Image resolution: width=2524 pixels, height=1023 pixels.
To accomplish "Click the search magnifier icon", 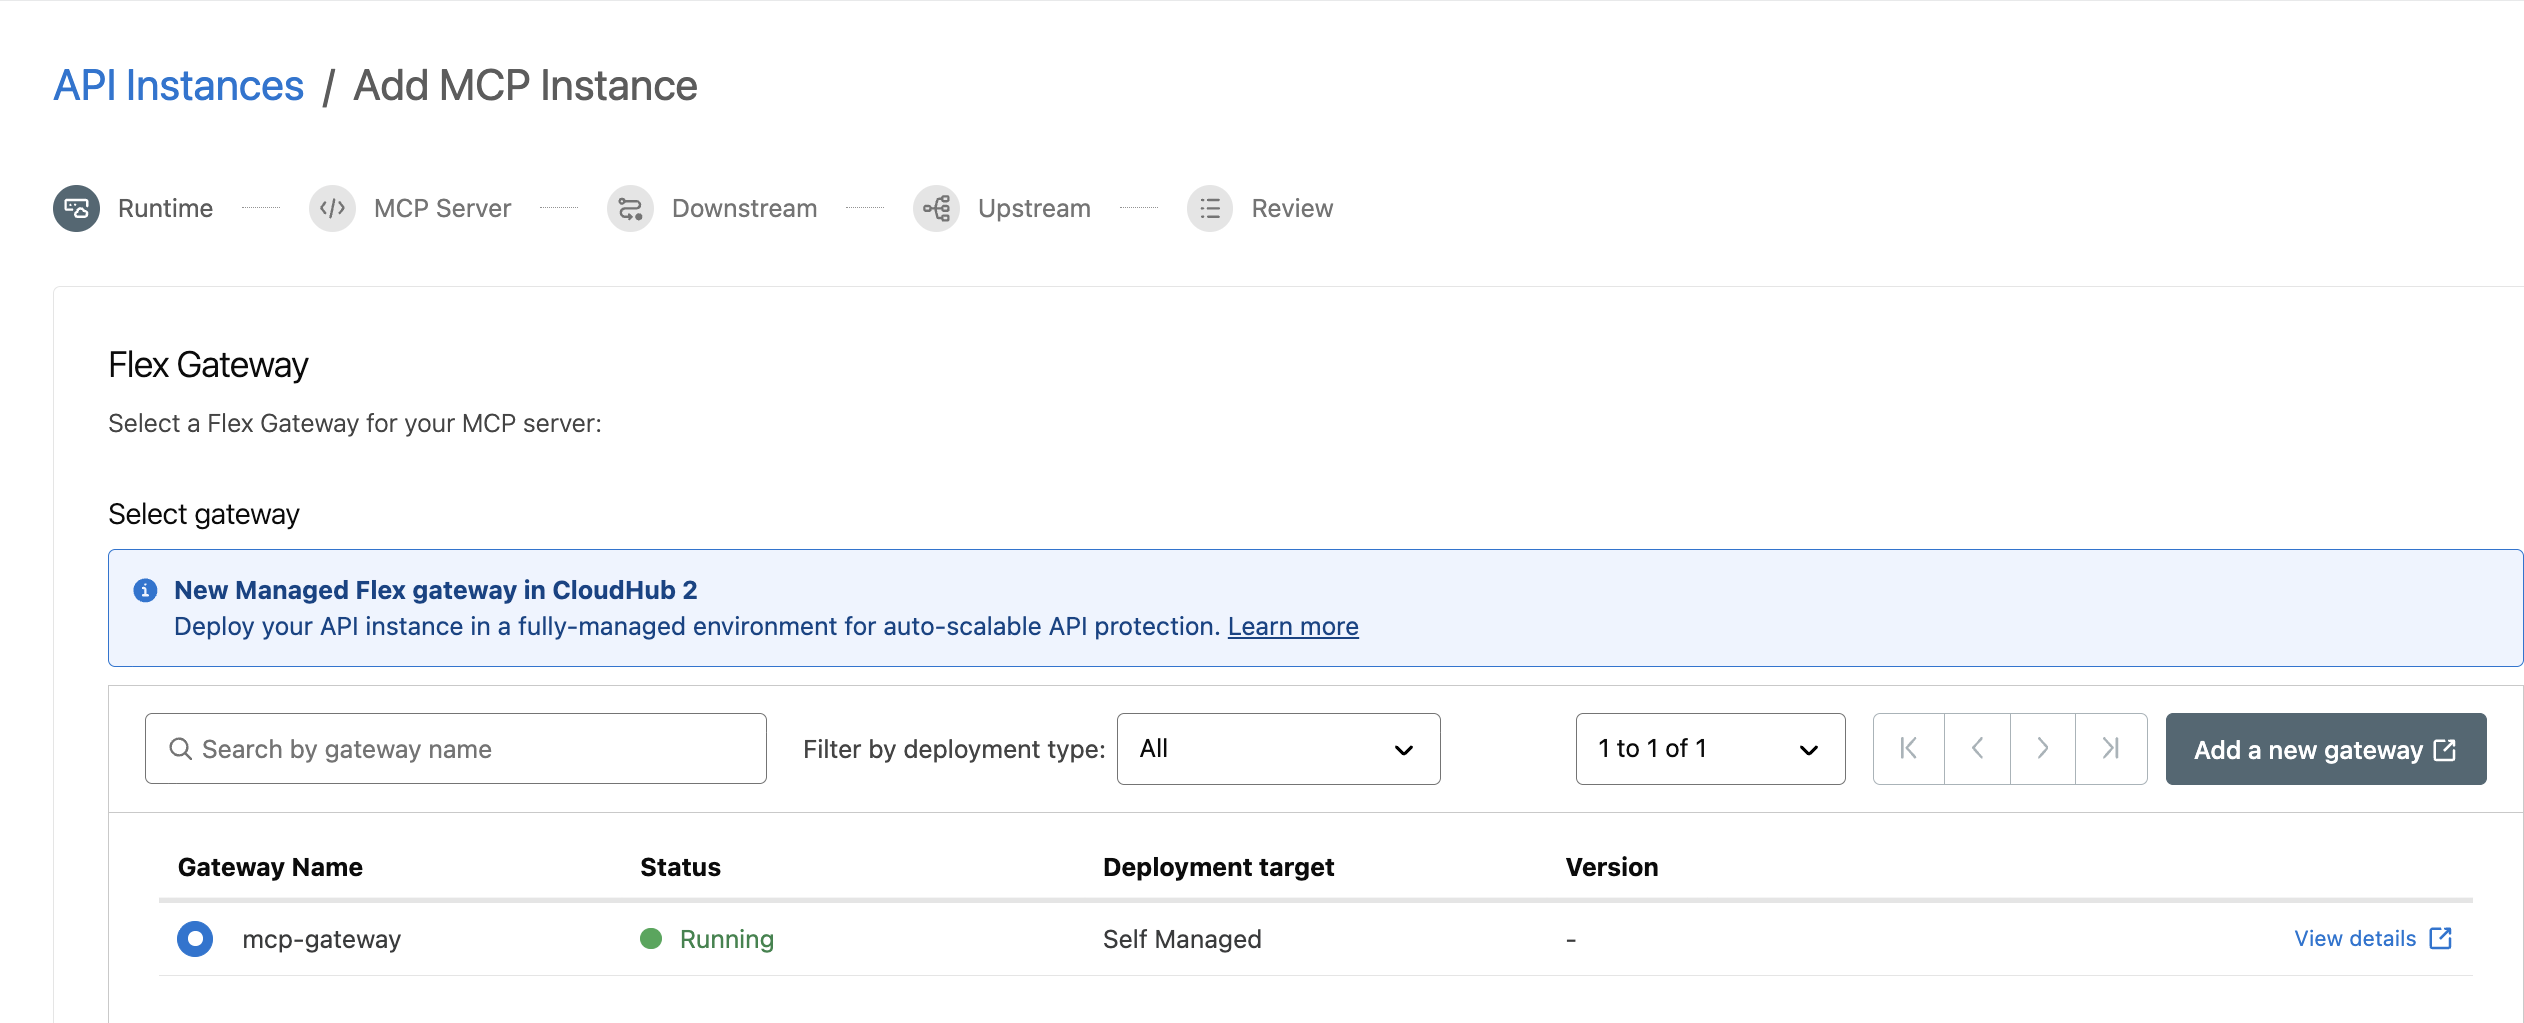I will 180,749.
